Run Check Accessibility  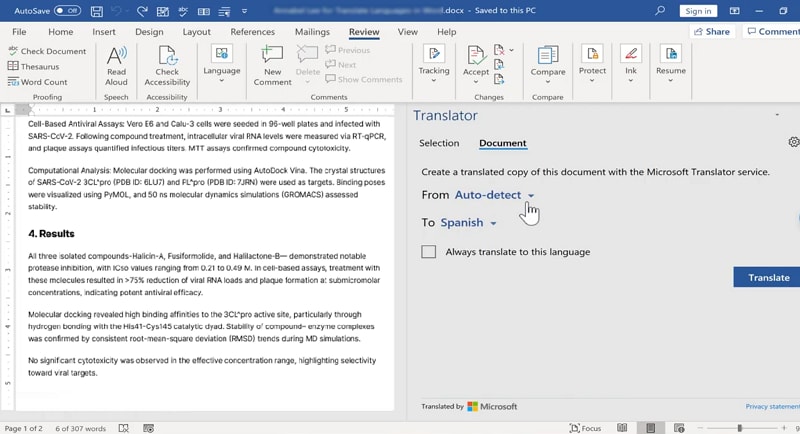coord(167,66)
